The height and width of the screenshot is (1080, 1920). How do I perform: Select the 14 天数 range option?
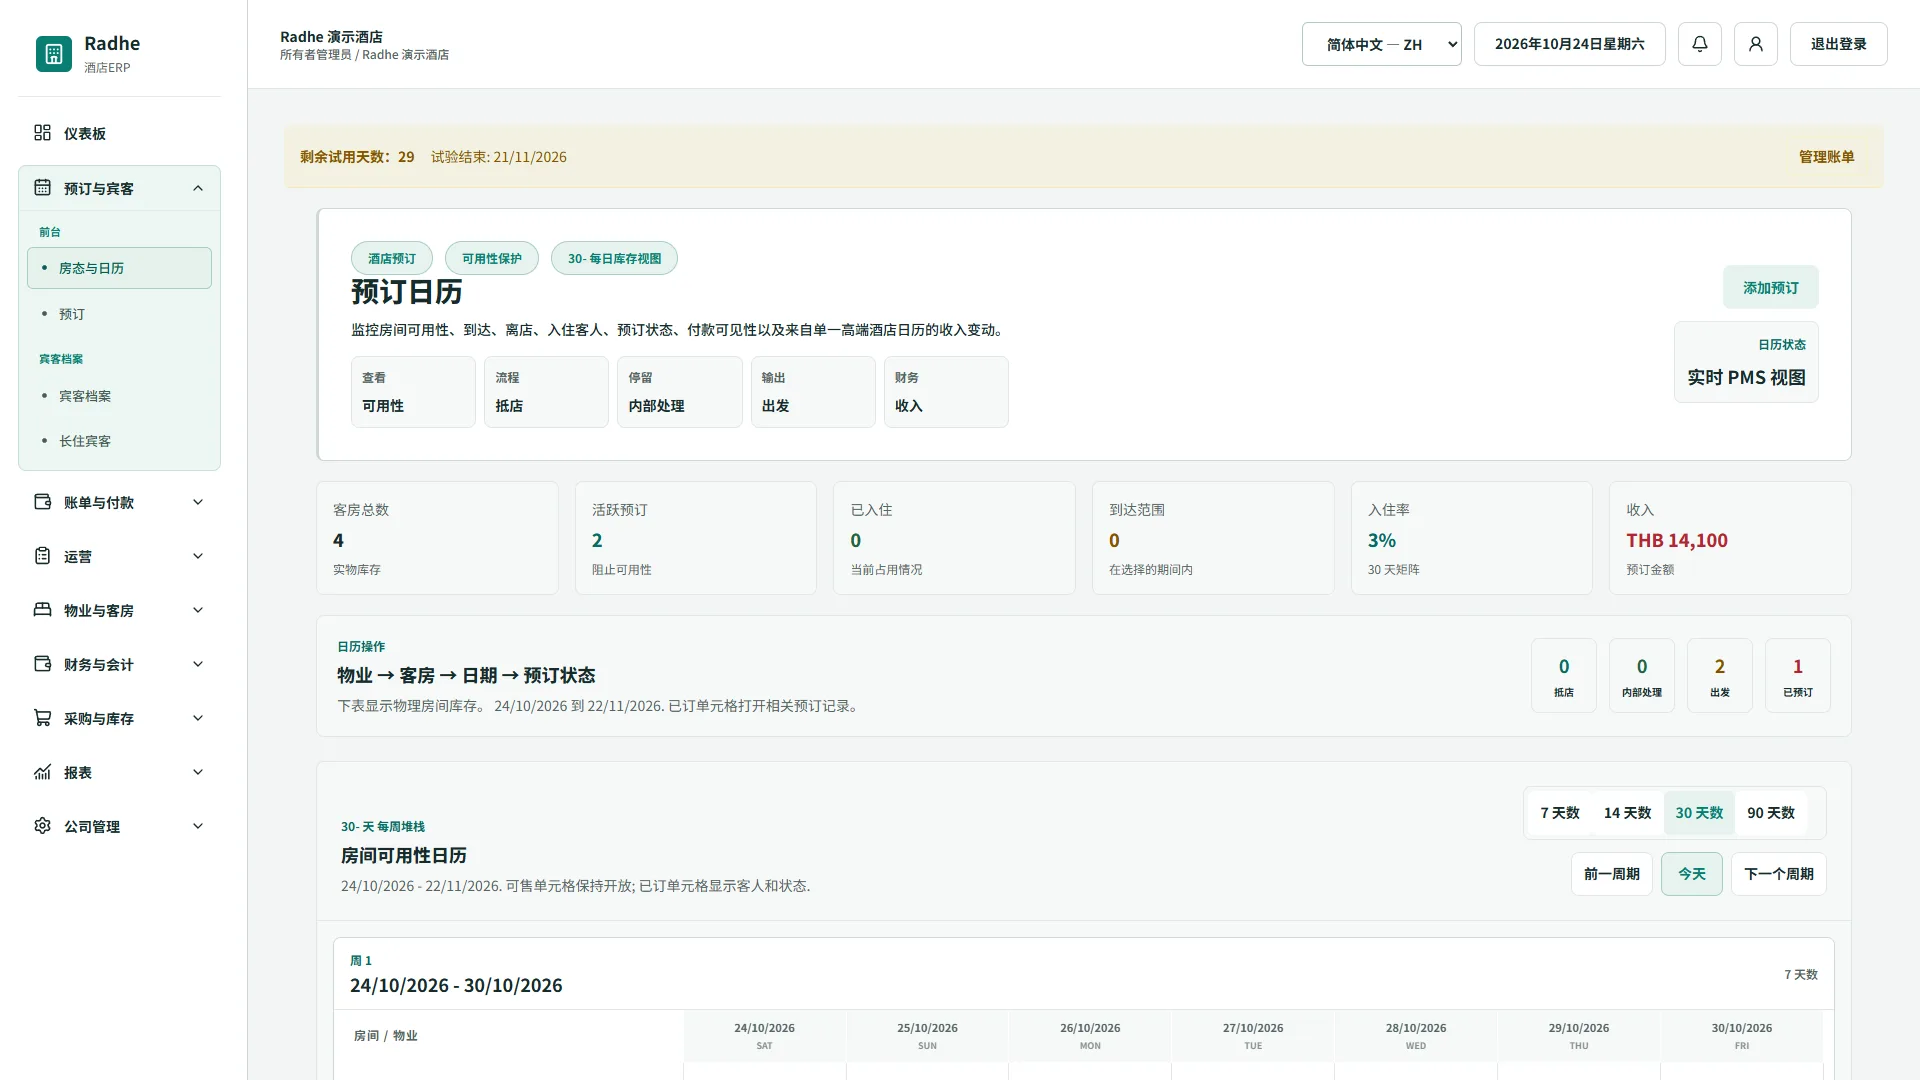point(1627,813)
